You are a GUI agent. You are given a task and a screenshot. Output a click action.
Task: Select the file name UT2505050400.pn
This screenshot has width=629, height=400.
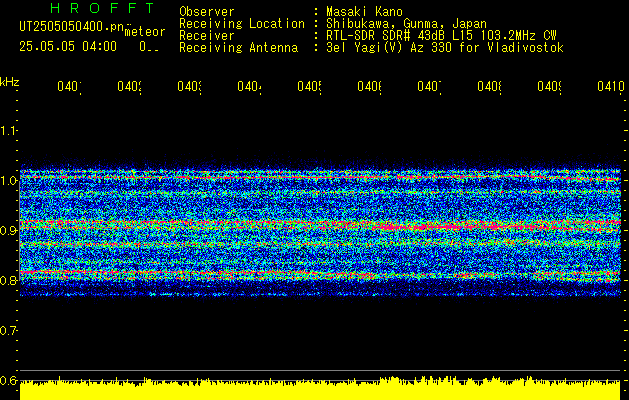71,26
